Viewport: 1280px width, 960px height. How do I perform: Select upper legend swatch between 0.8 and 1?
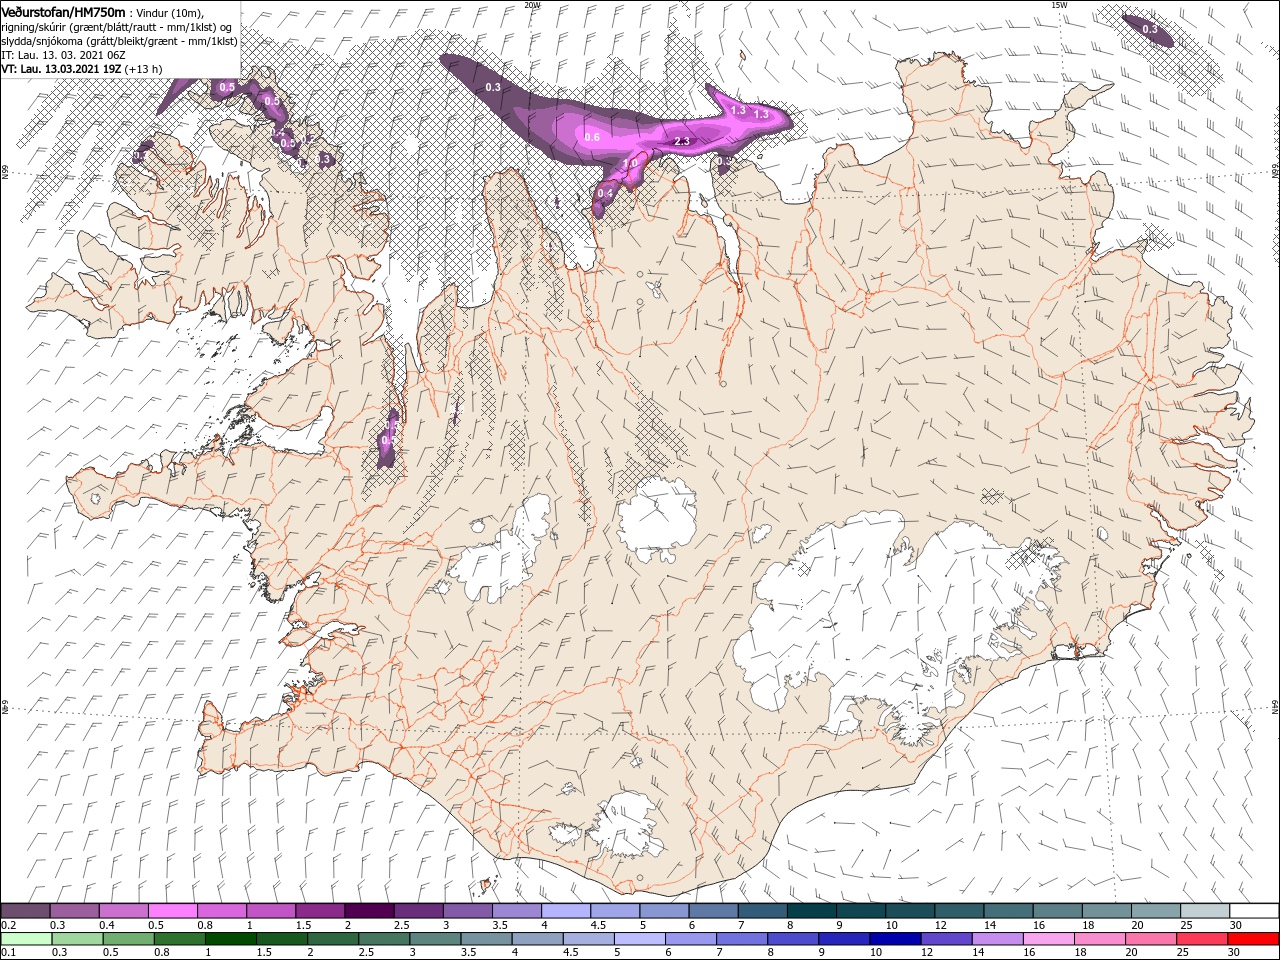tap(221, 910)
